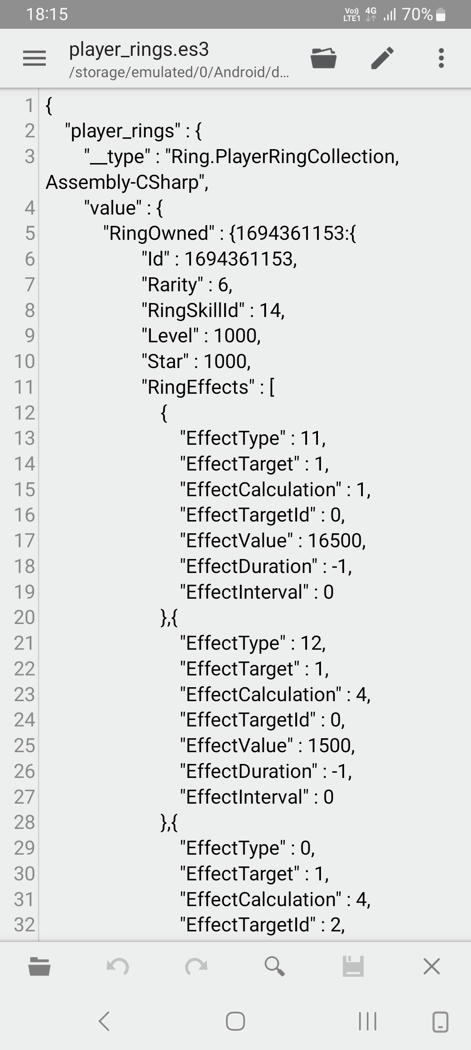The height and width of the screenshot is (1050, 471).
Task: Save file with the floppy disk icon
Action: pyautogui.click(x=353, y=966)
